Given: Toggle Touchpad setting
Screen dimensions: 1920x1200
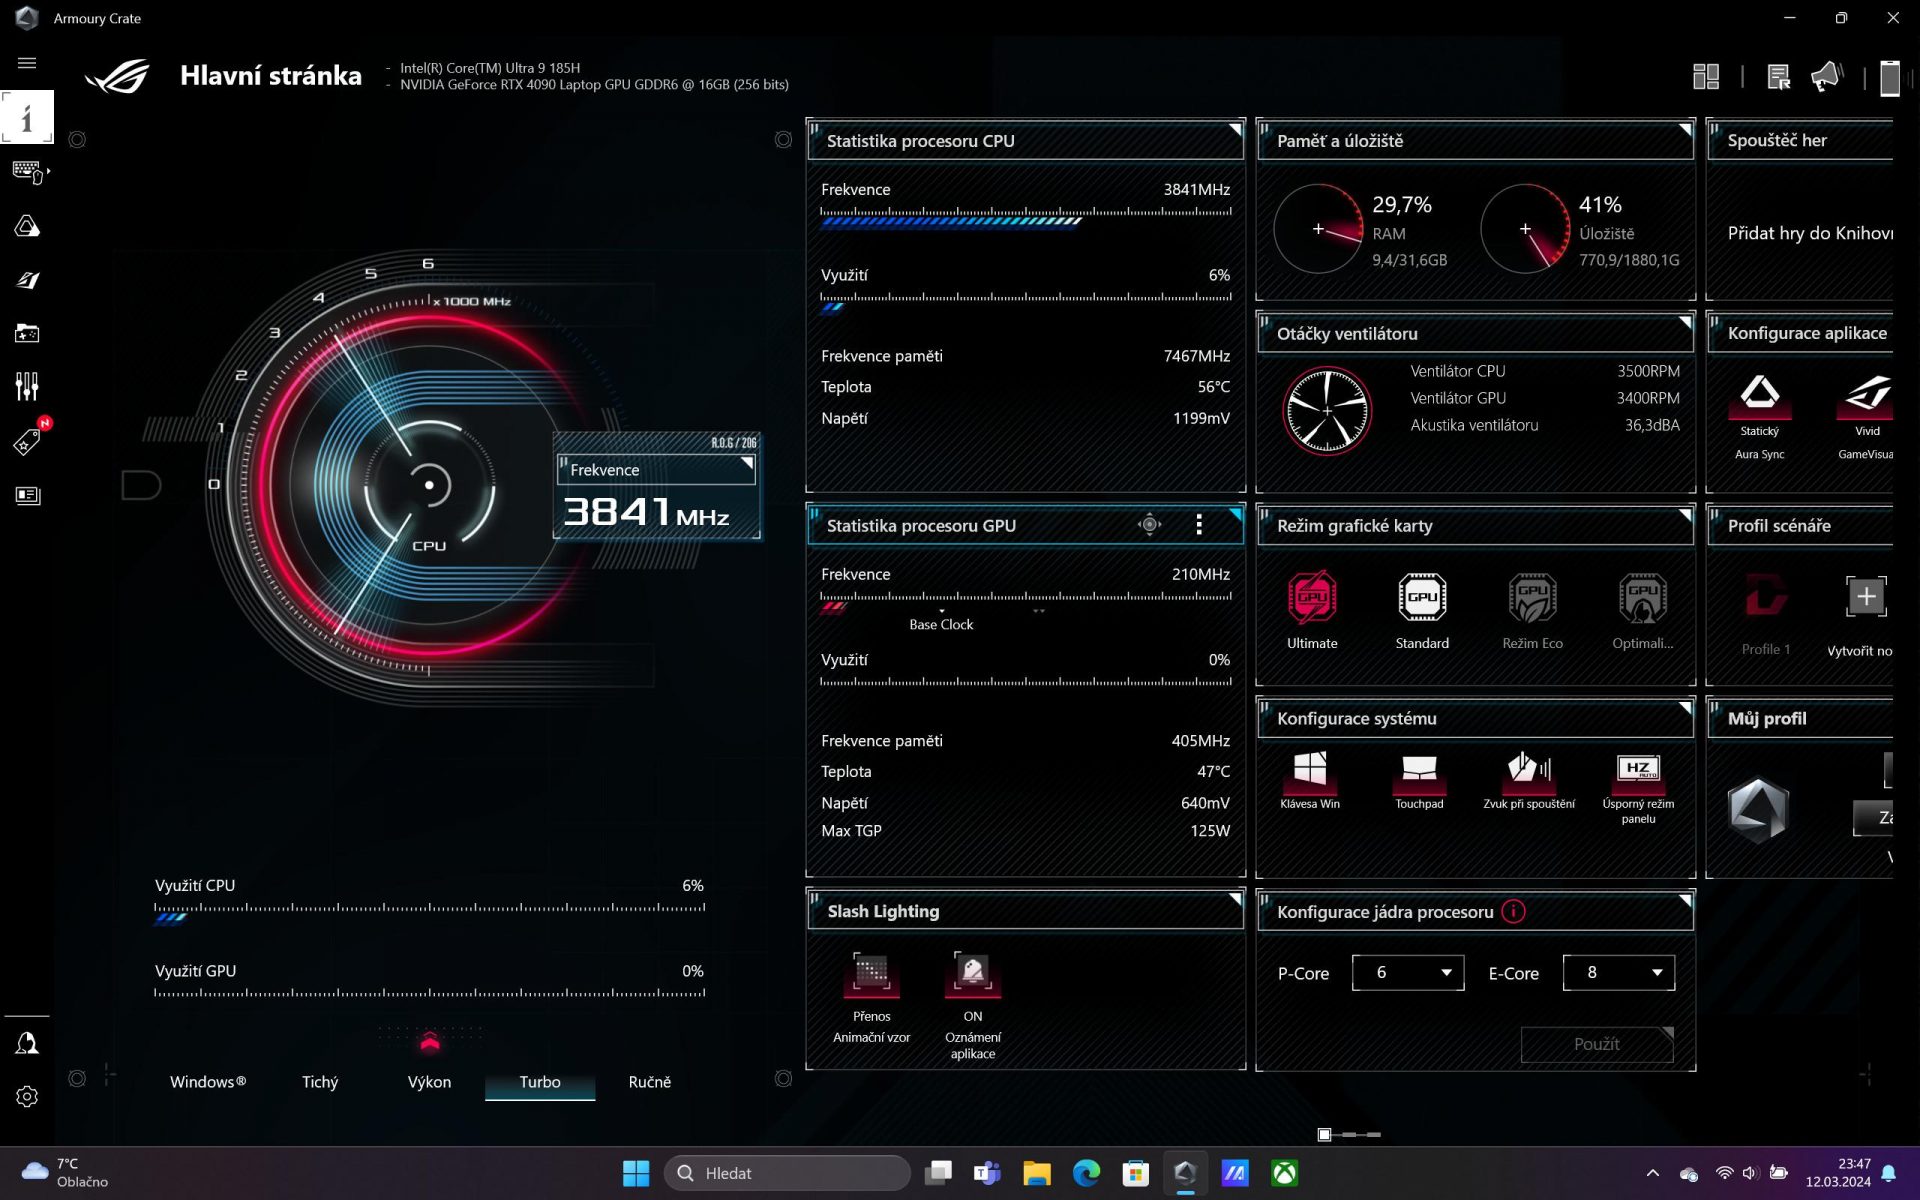Looking at the screenshot, I should (1419, 780).
